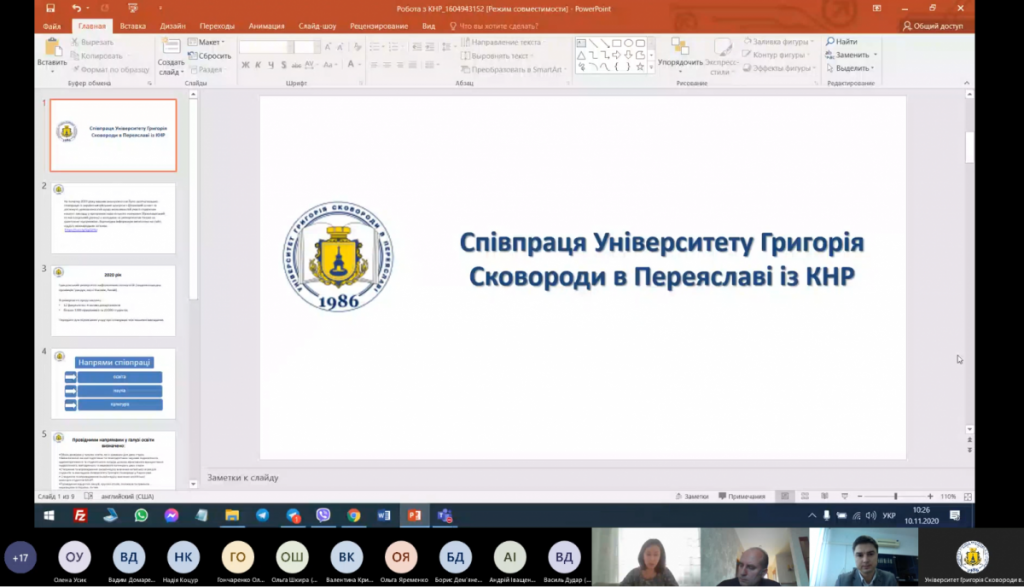Click the Viber icon in the taskbar
Screen dimensions: 1024x587
tap(323, 515)
